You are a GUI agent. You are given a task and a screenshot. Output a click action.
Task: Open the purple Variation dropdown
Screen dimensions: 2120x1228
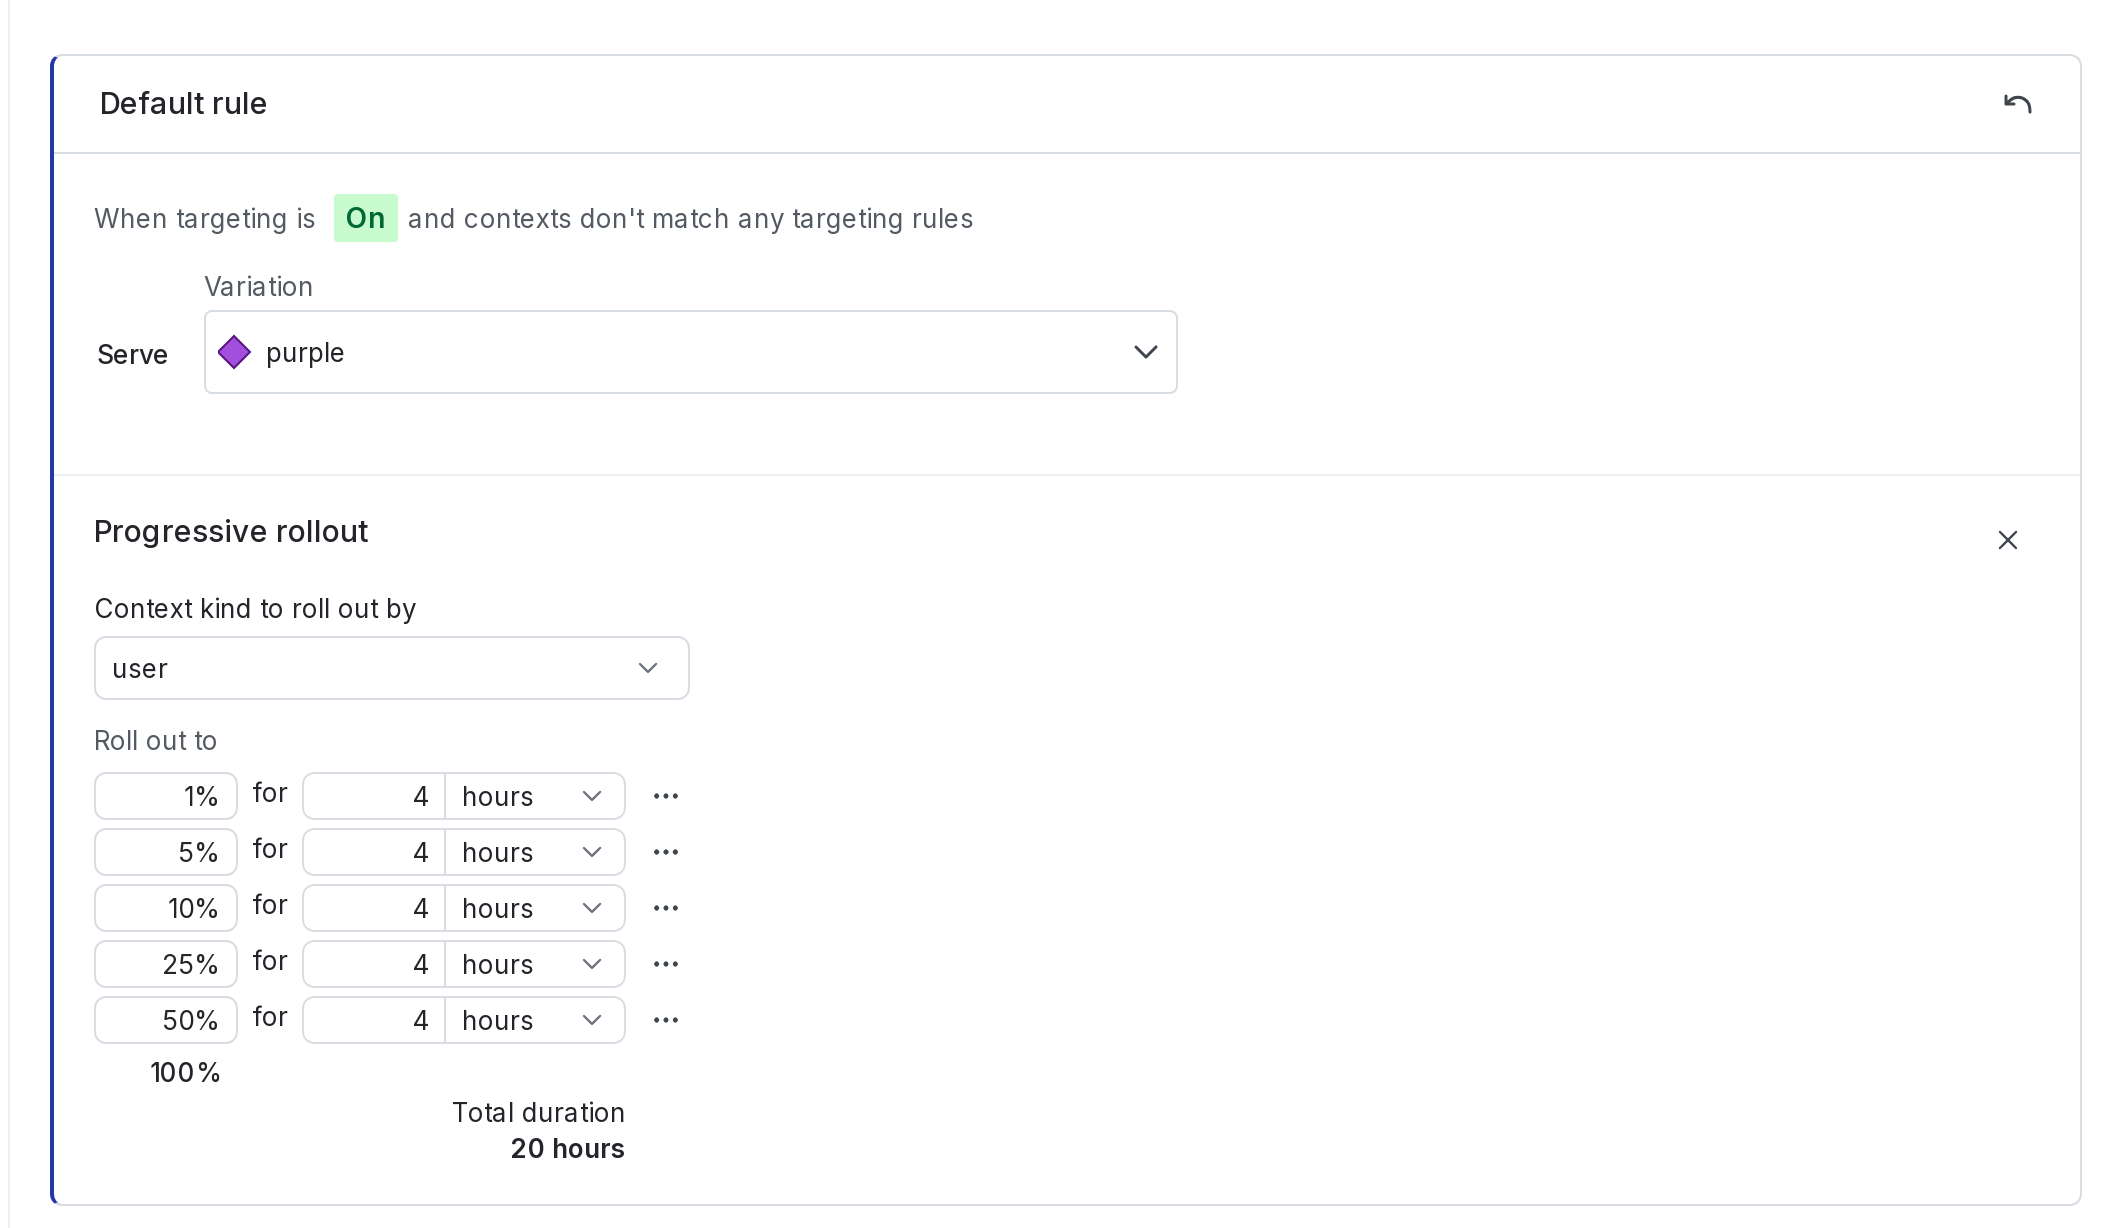[690, 352]
